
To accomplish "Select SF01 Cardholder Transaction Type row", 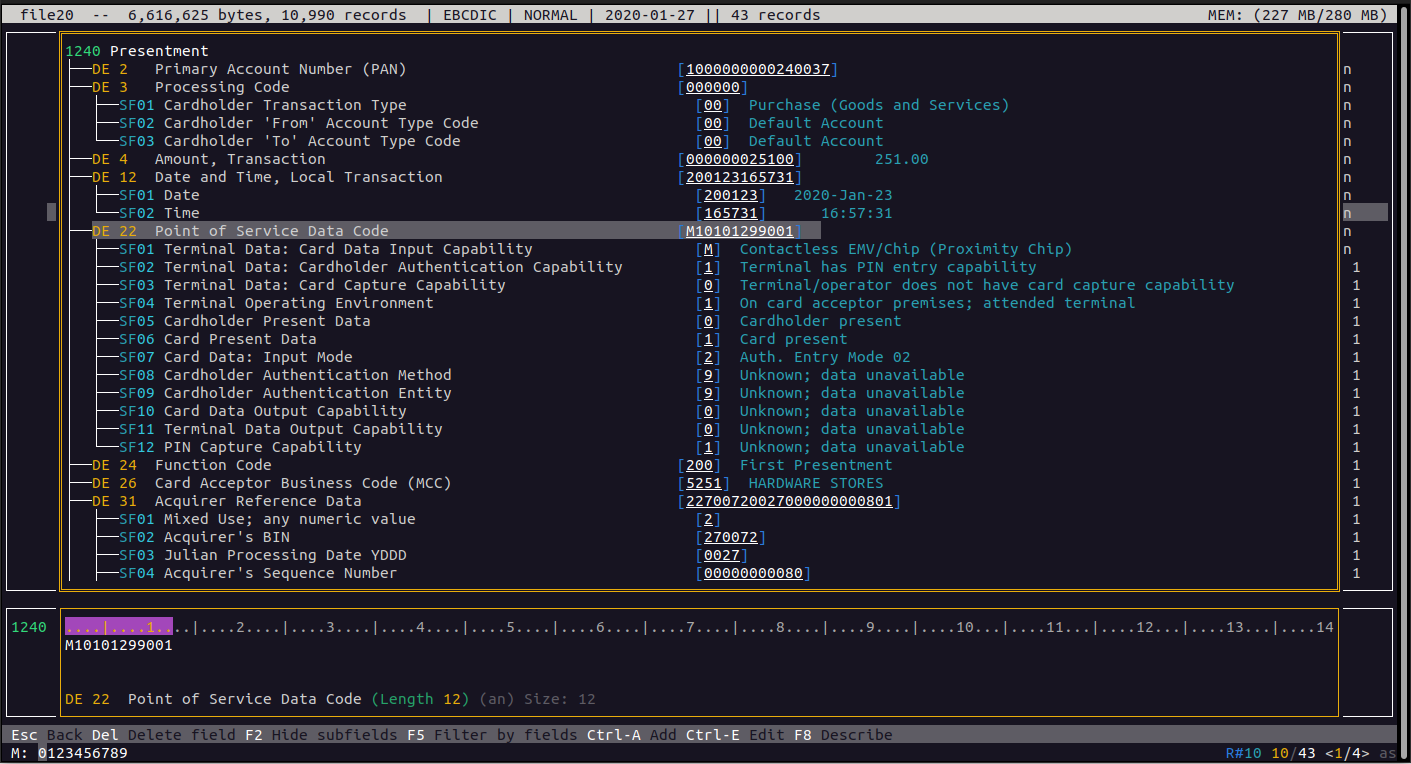I will 284,105.
